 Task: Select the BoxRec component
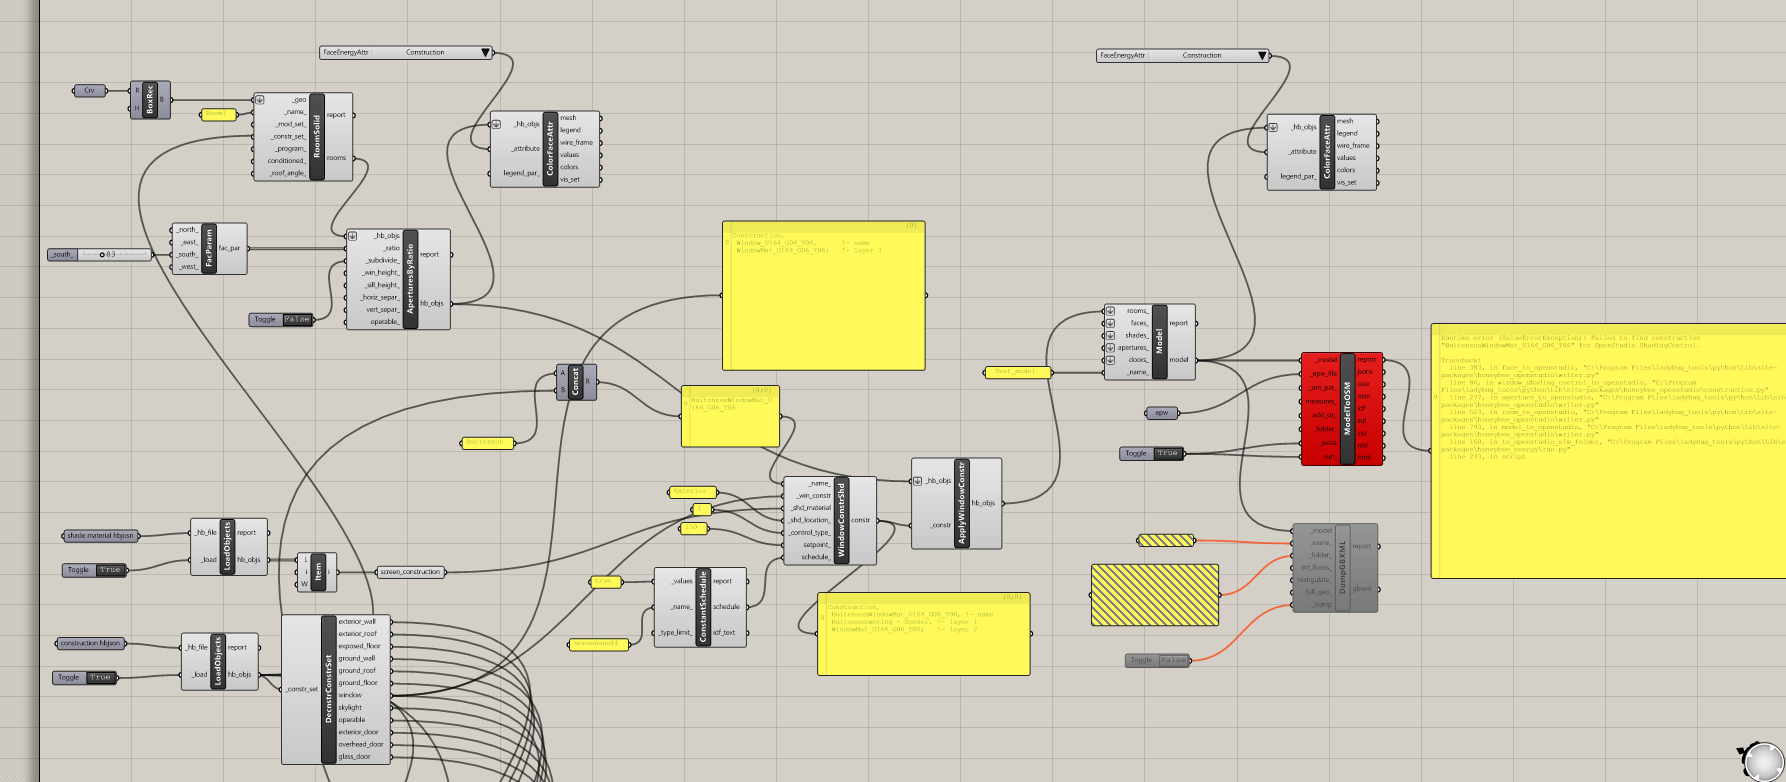pos(151,100)
